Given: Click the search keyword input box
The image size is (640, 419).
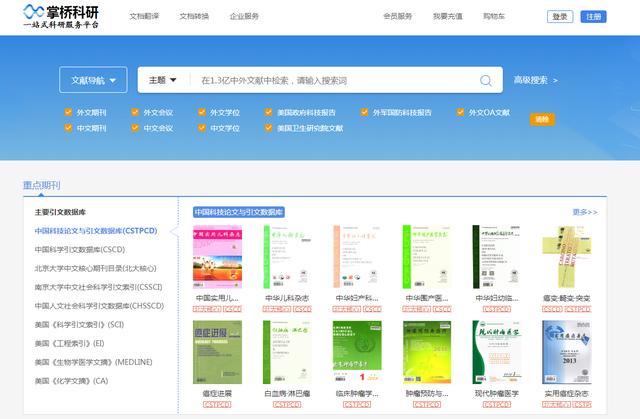Looking at the screenshot, I should [x=335, y=80].
